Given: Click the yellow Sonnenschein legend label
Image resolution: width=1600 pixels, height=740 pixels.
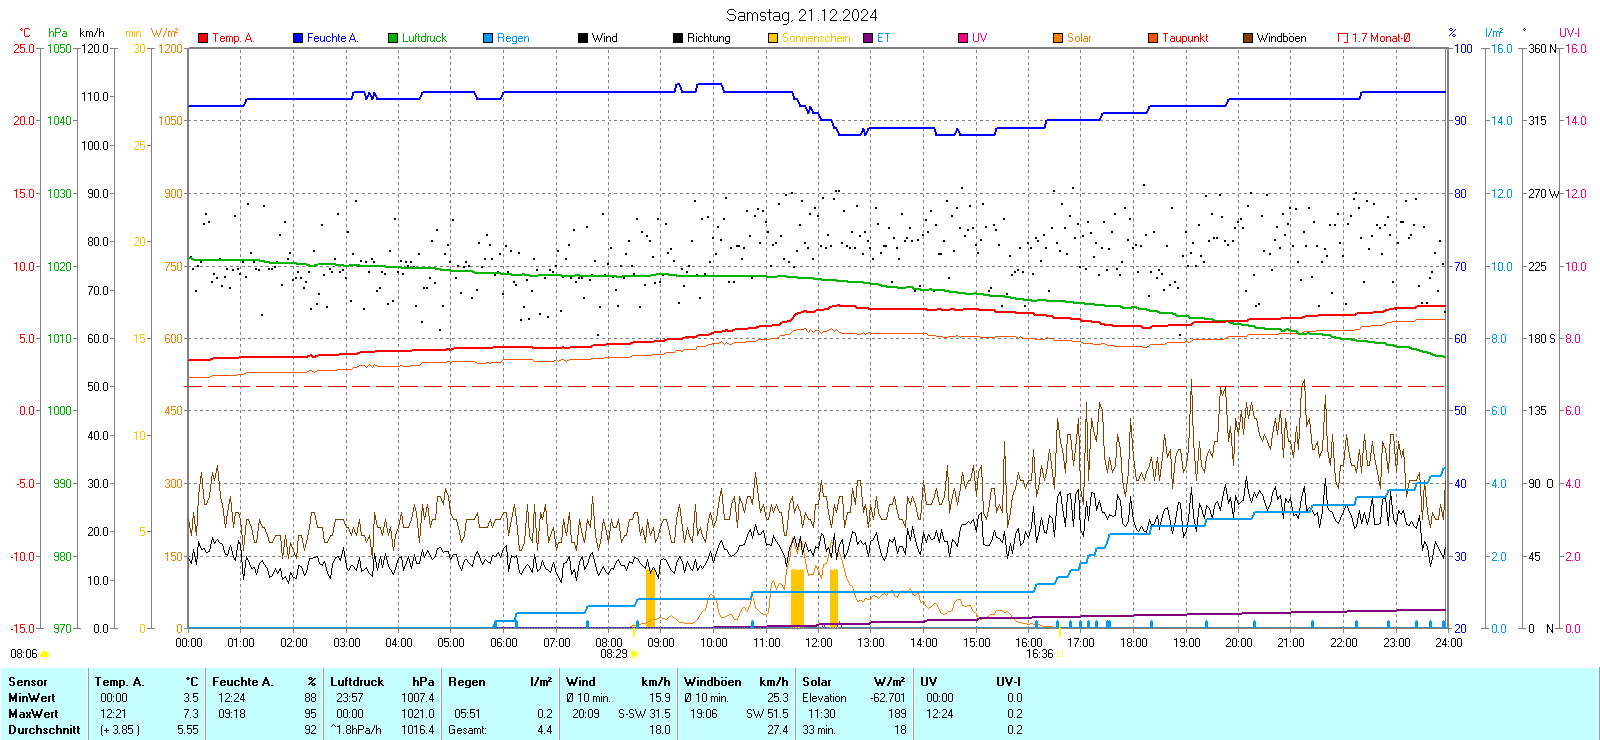Looking at the screenshot, I should pos(815,38).
